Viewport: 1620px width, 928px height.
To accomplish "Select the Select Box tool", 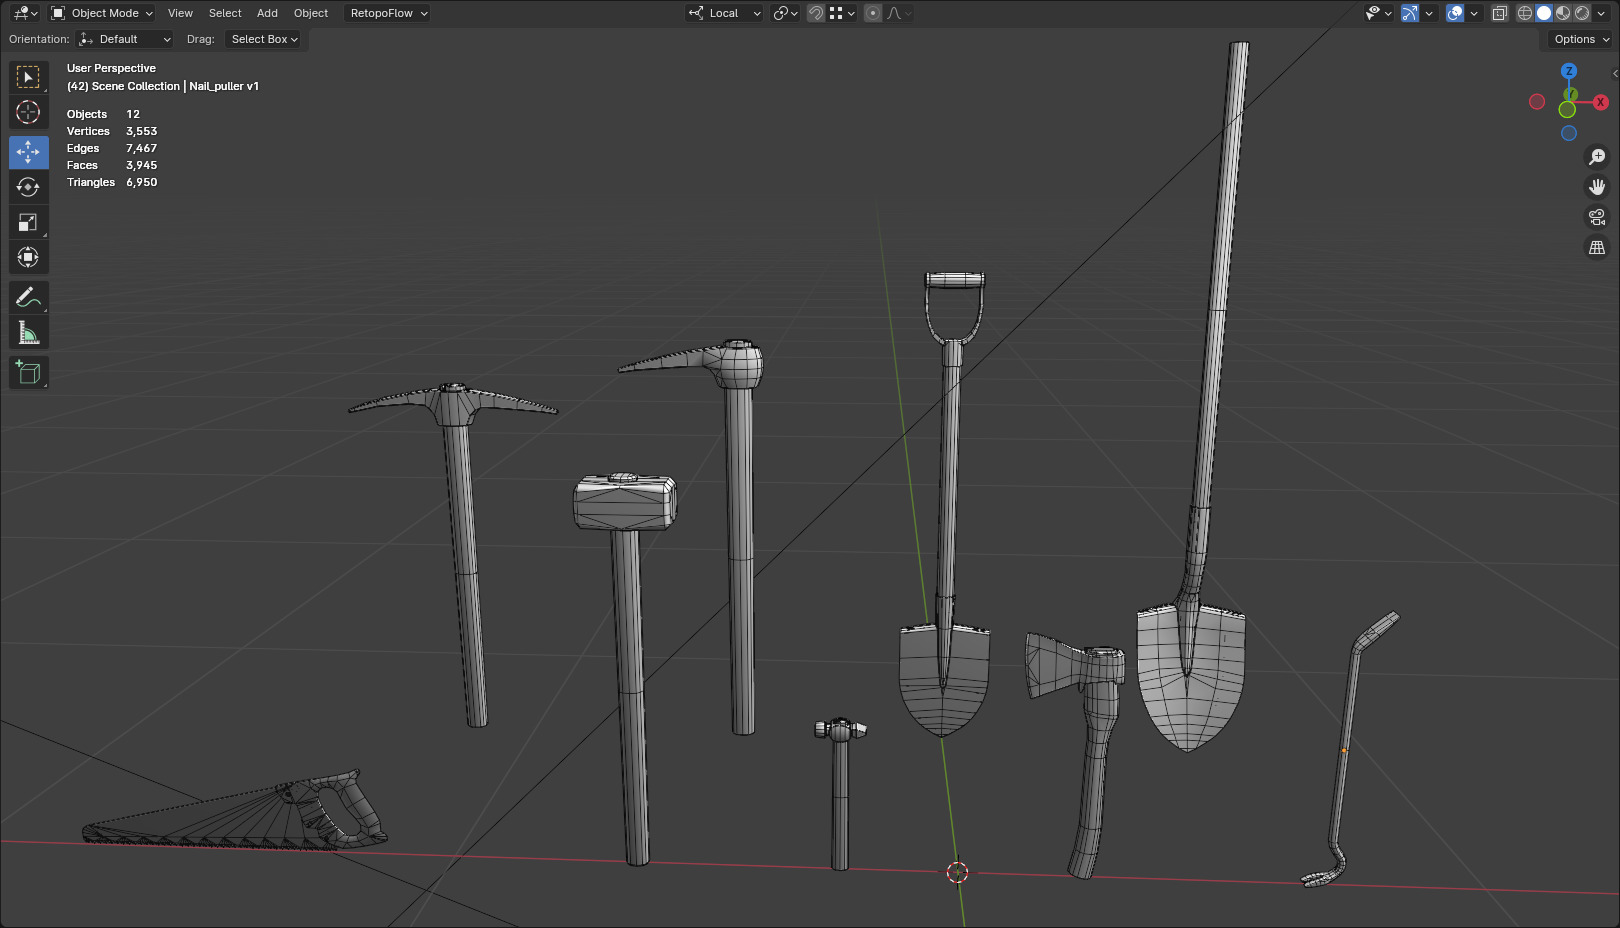I will (28, 77).
